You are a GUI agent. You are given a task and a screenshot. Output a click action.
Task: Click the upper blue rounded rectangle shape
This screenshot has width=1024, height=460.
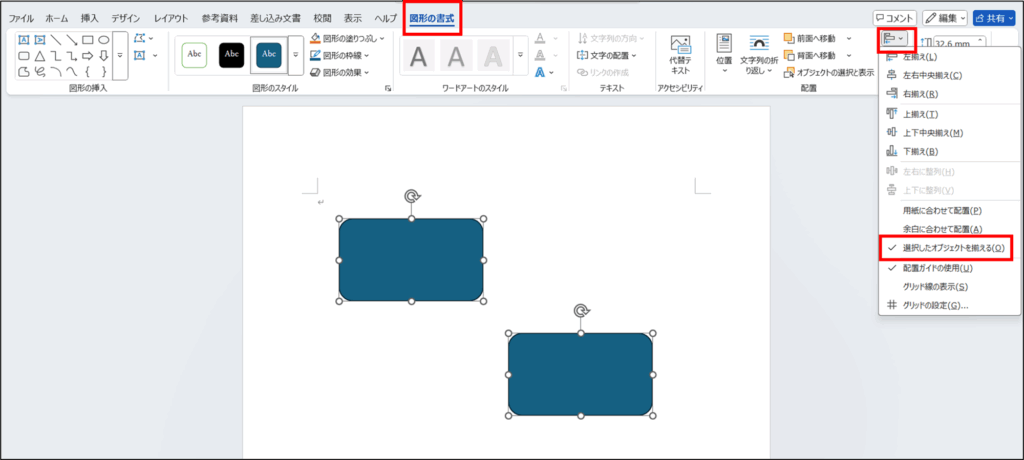[411, 260]
